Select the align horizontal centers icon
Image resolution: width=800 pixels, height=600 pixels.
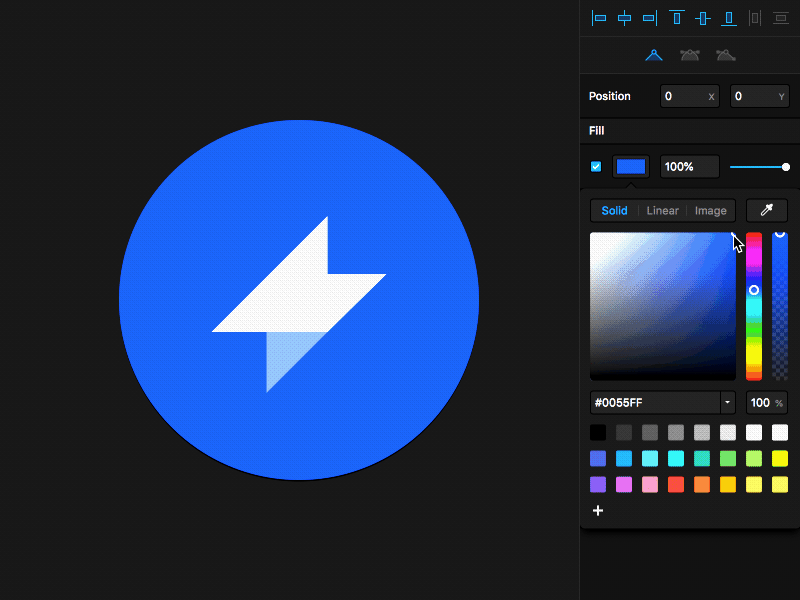[624, 18]
